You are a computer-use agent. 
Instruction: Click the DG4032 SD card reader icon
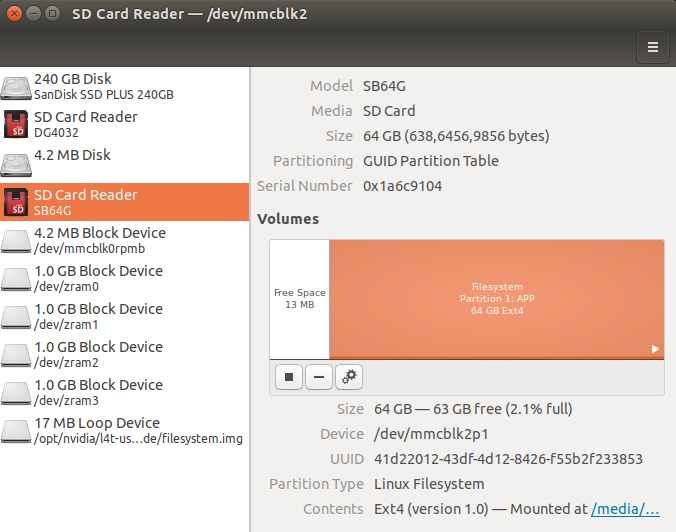coord(16,125)
